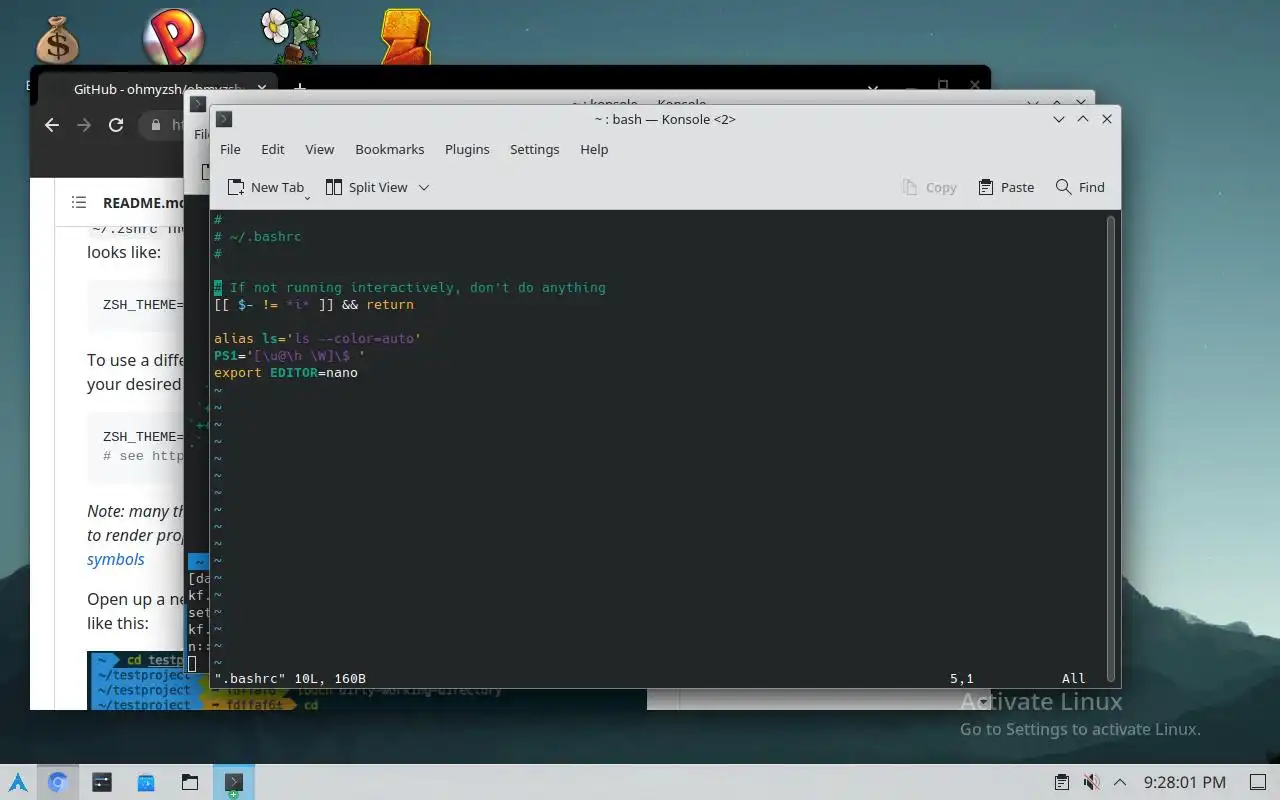The width and height of the screenshot is (1280, 800).
Task: Open Discover software center from taskbar
Action: pos(146,782)
